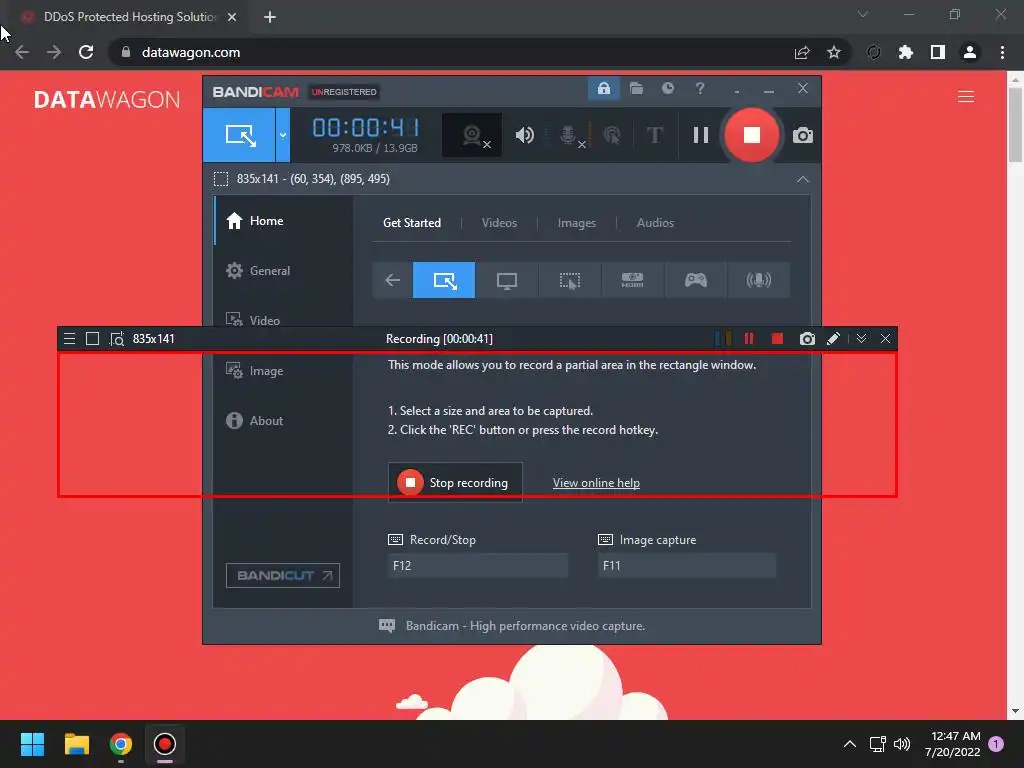1024x768 pixels.
Task: Click the Bandicam footer chat message icon
Action: pyautogui.click(x=387, y=626)
